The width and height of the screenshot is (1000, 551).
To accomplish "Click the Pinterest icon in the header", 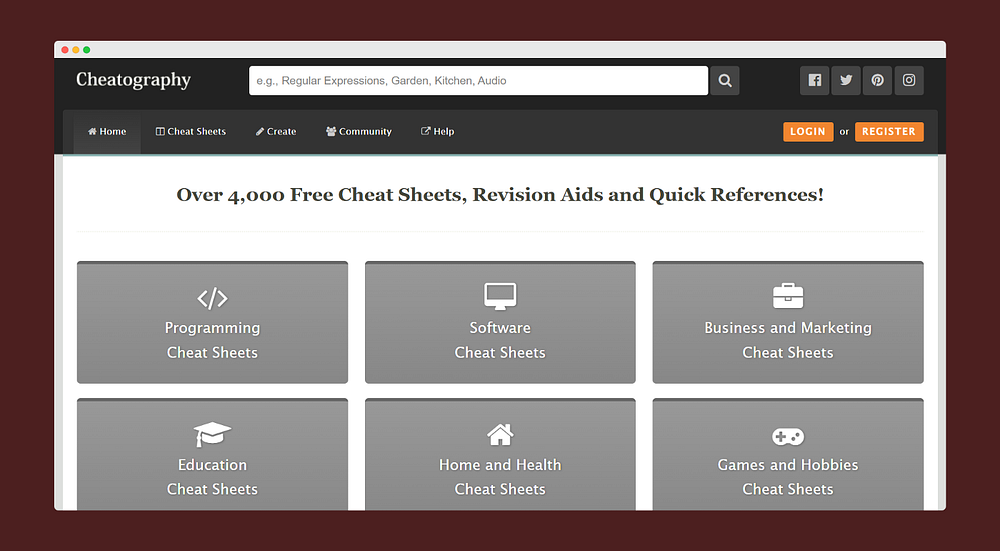I will pyautogui.click(x=877, y=81).
